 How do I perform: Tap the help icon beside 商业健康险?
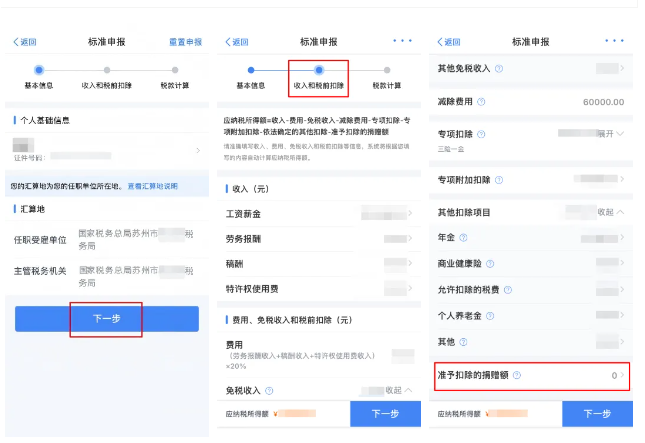point(493,264)
